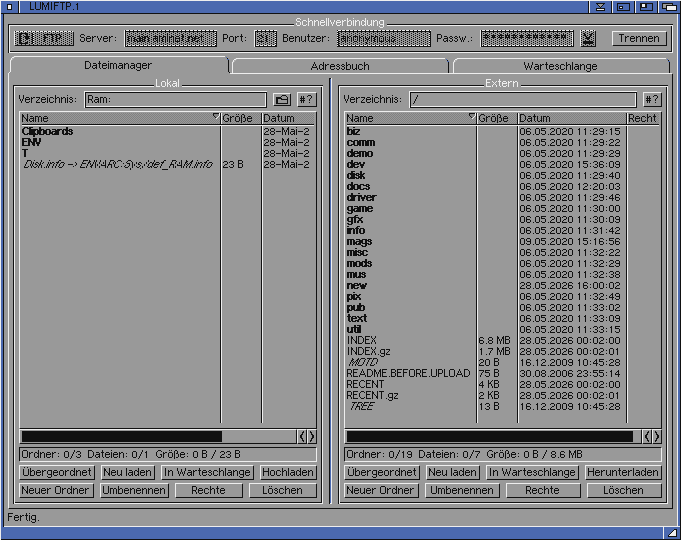Click Lokal Rechte button
The image size is (681, 540).
(x=208, y=490)
